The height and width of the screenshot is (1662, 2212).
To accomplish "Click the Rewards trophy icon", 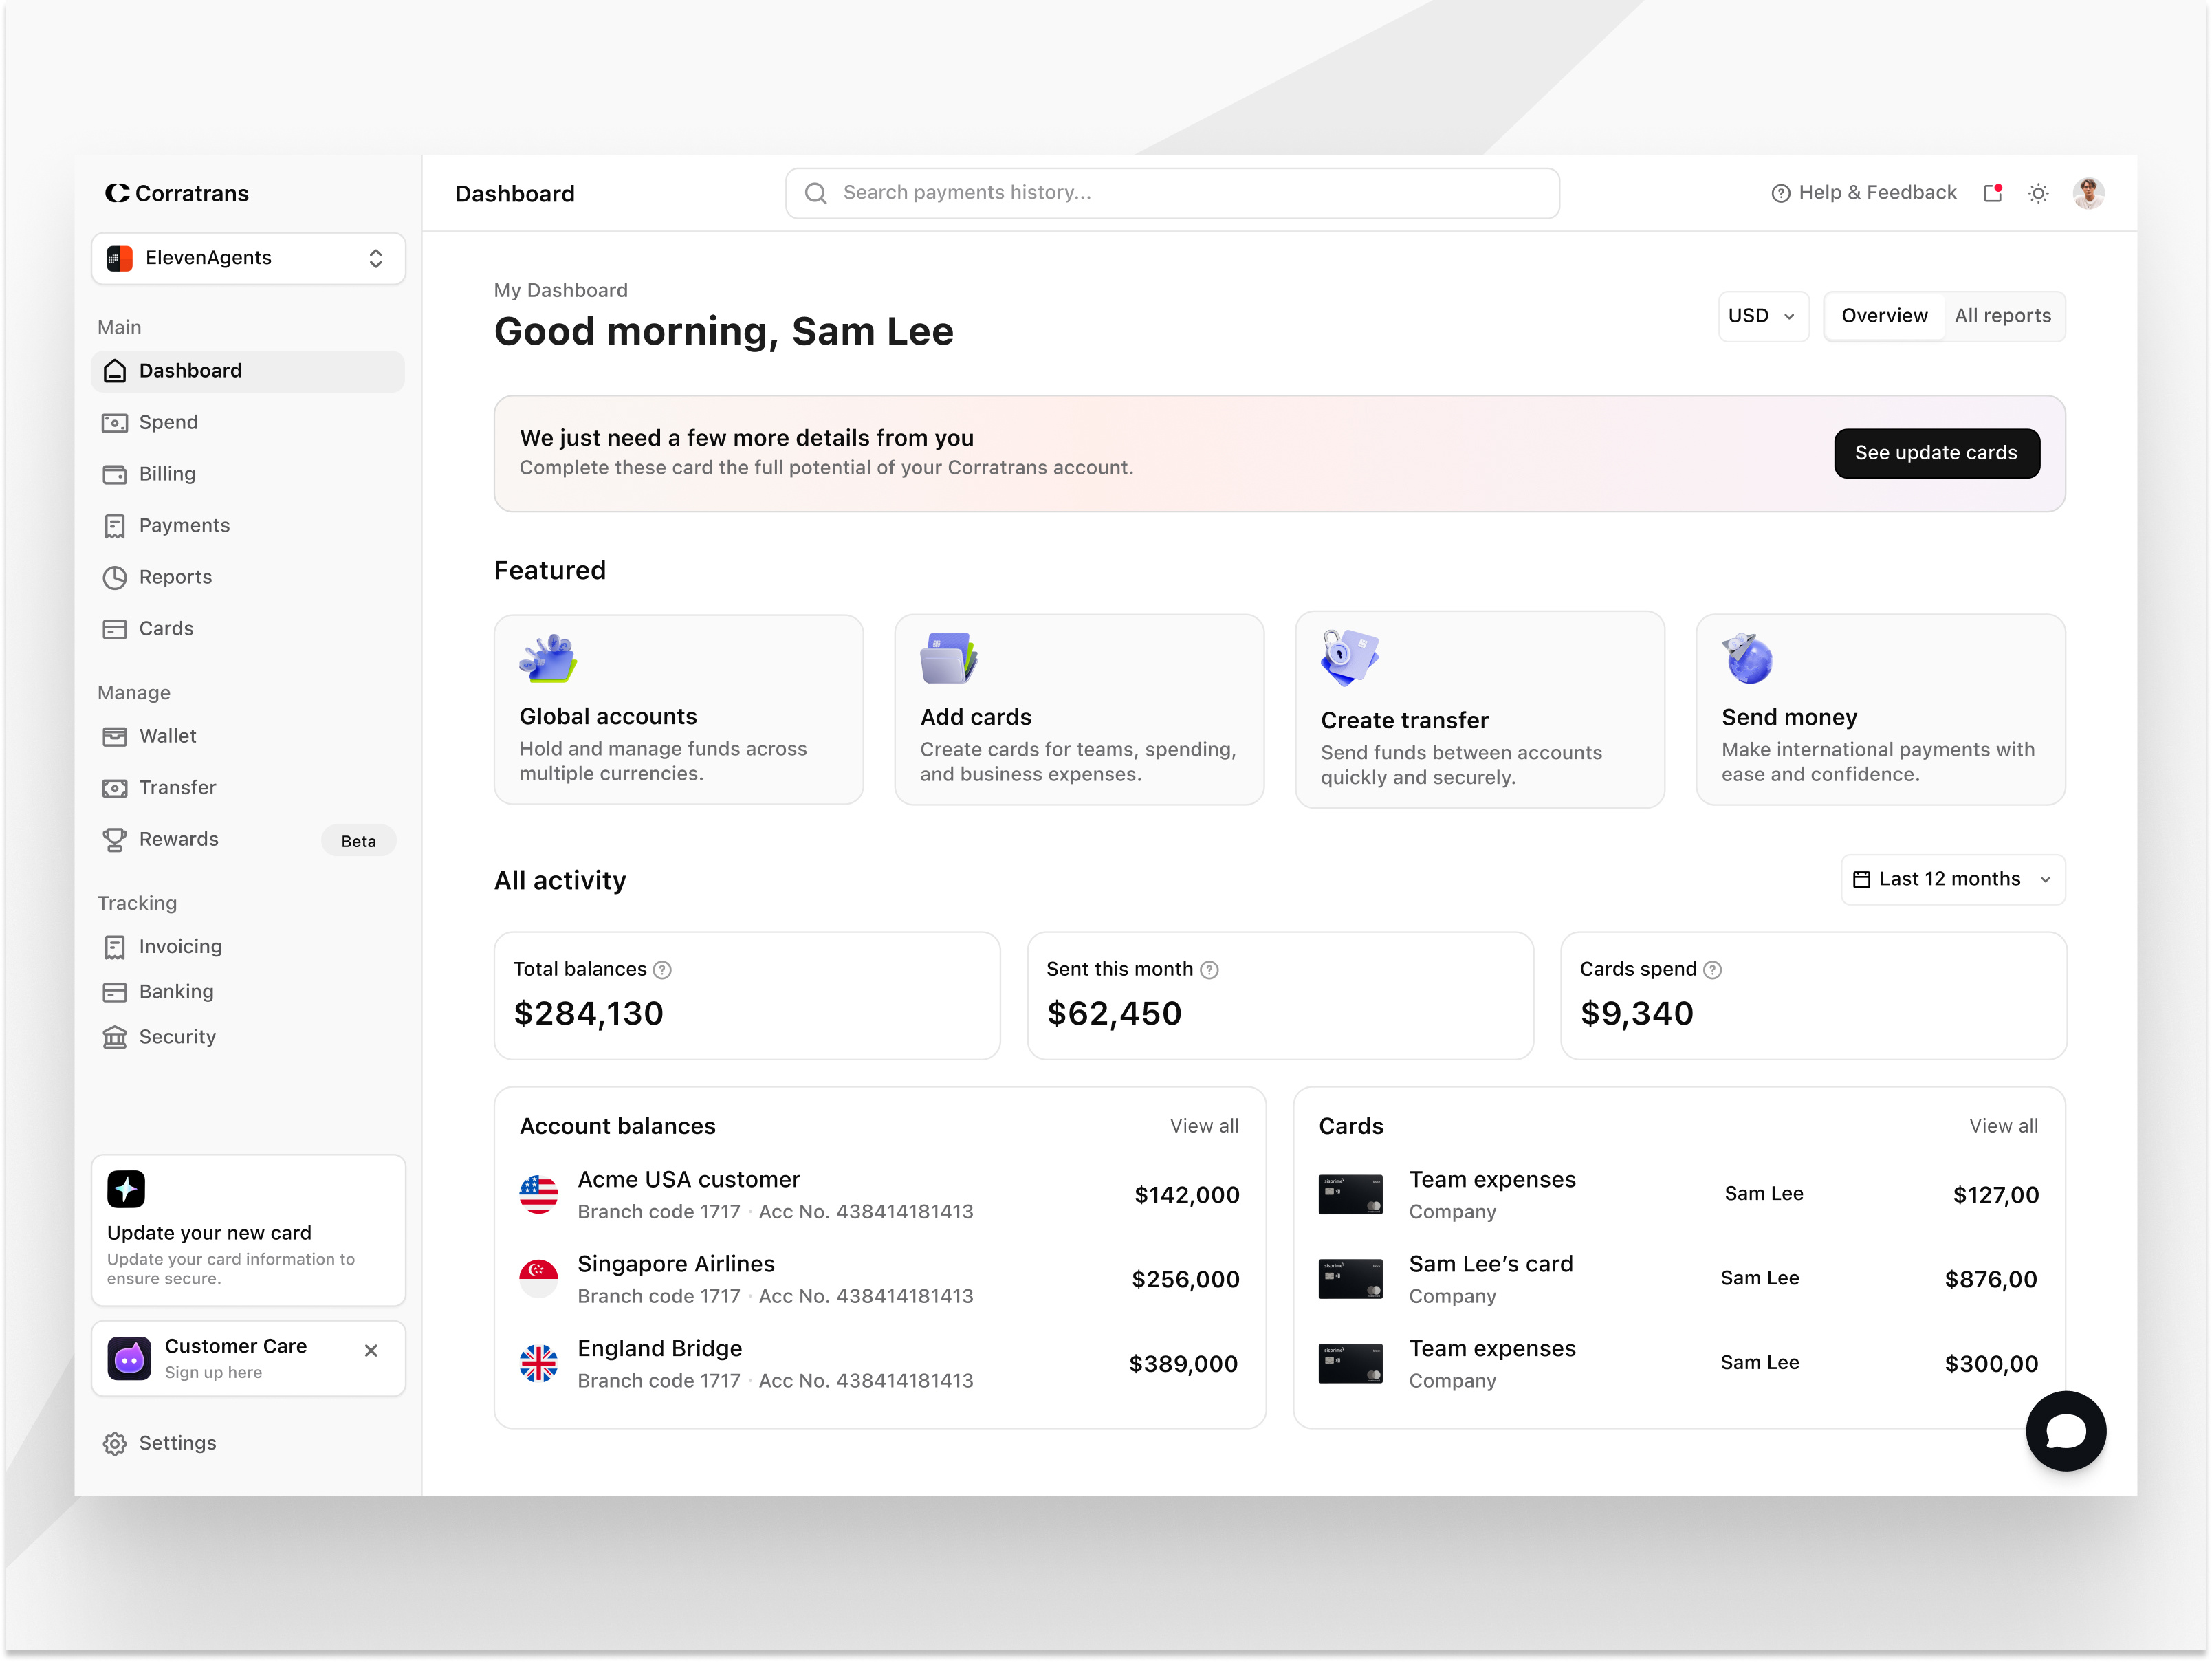I will 115,840.
